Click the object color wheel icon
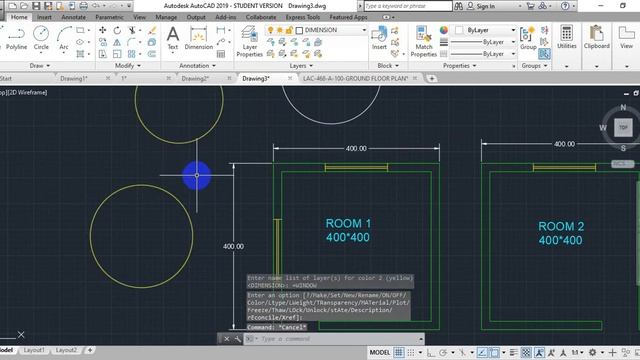 [x=444, y=30]
